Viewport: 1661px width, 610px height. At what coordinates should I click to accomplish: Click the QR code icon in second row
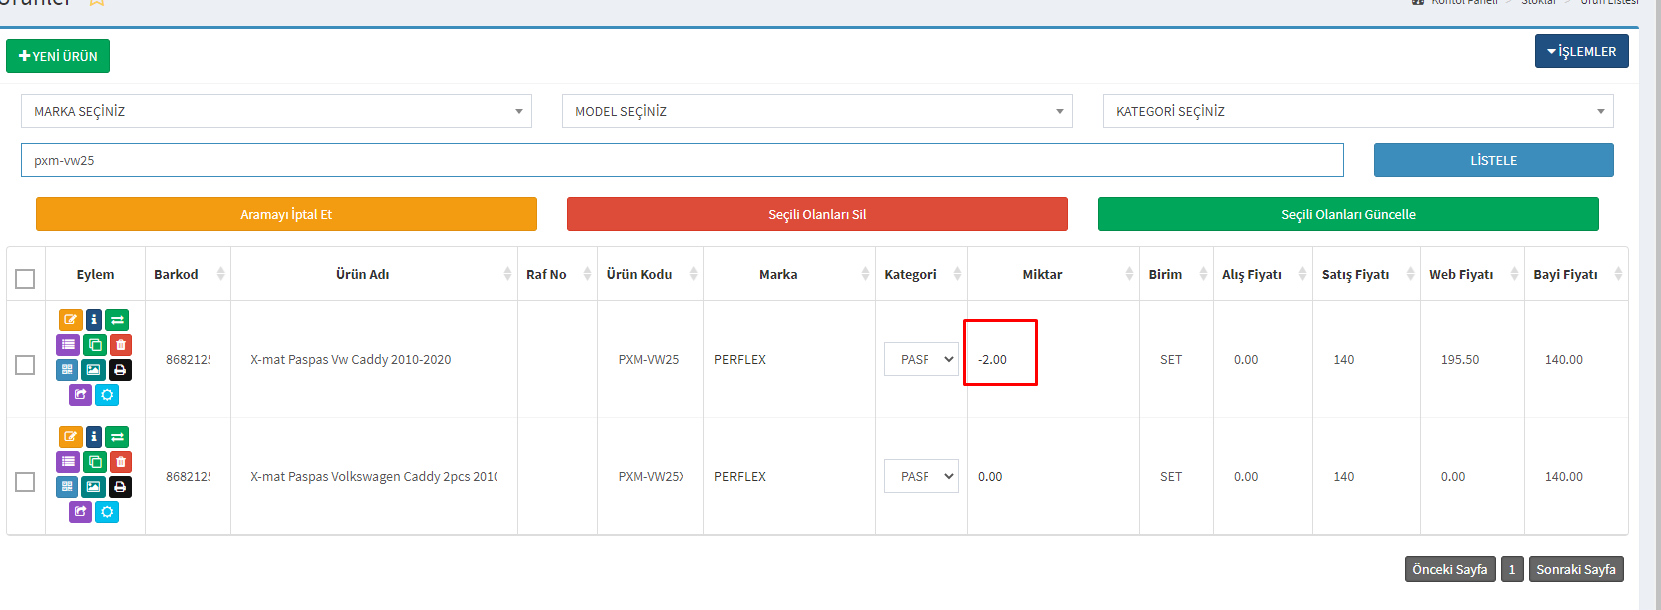point(67,487)
